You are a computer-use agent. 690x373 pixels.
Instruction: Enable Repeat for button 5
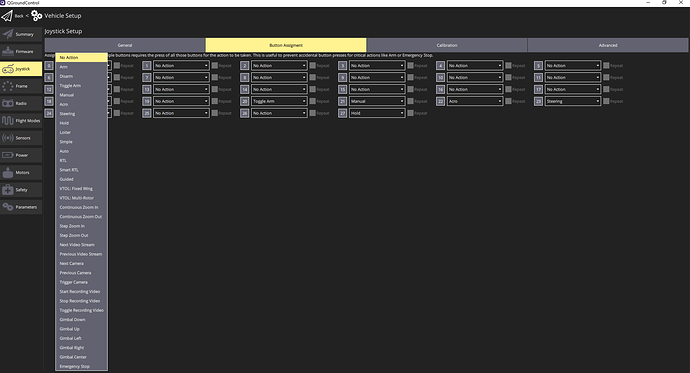[x=606, y=66]
